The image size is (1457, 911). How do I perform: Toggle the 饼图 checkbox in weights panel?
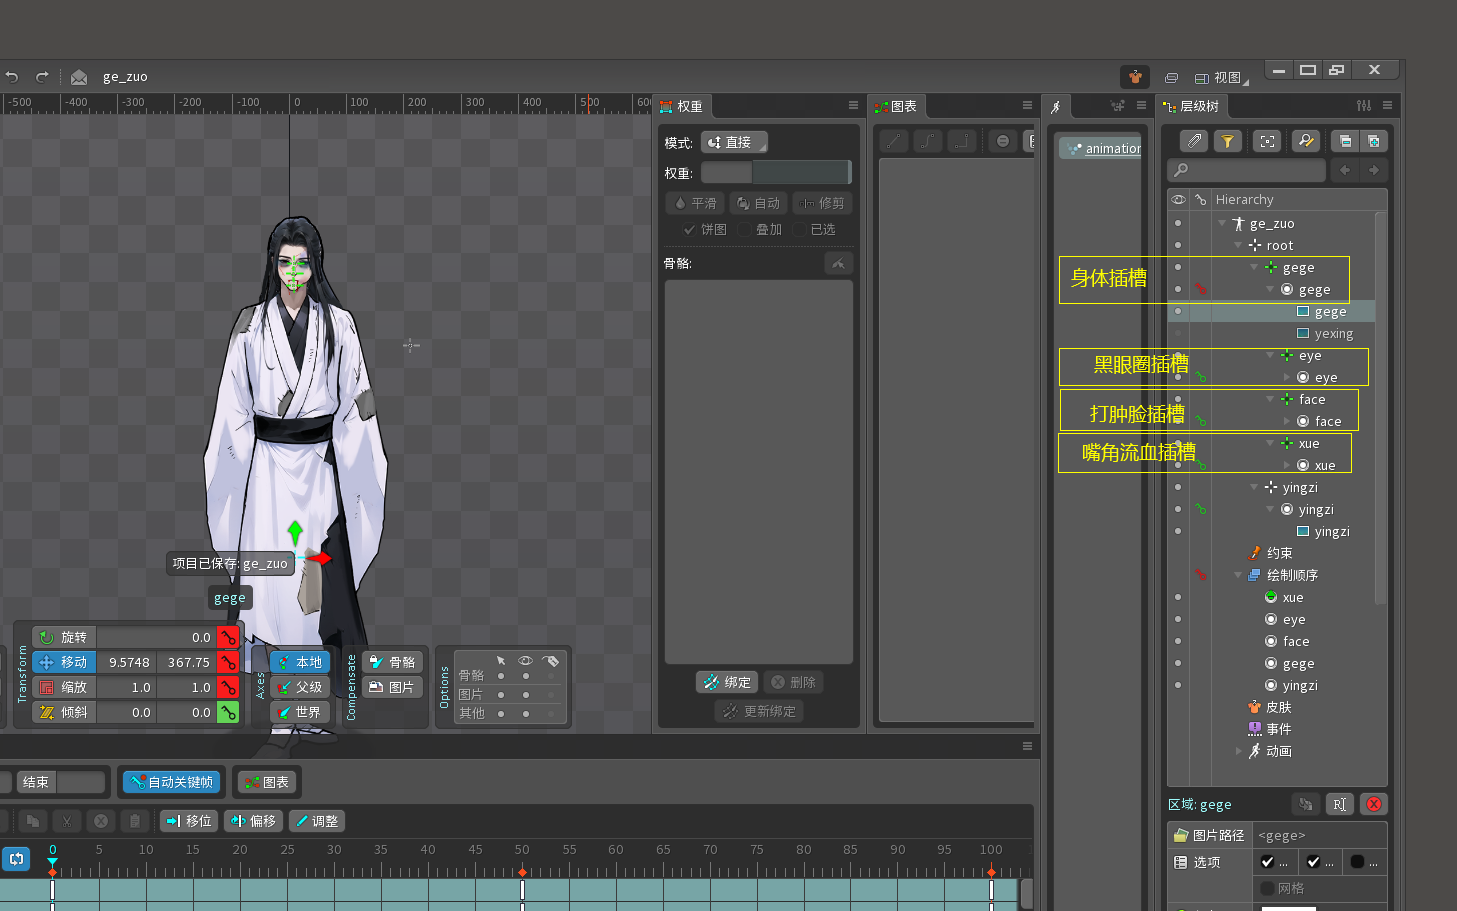tap(689, 229)
